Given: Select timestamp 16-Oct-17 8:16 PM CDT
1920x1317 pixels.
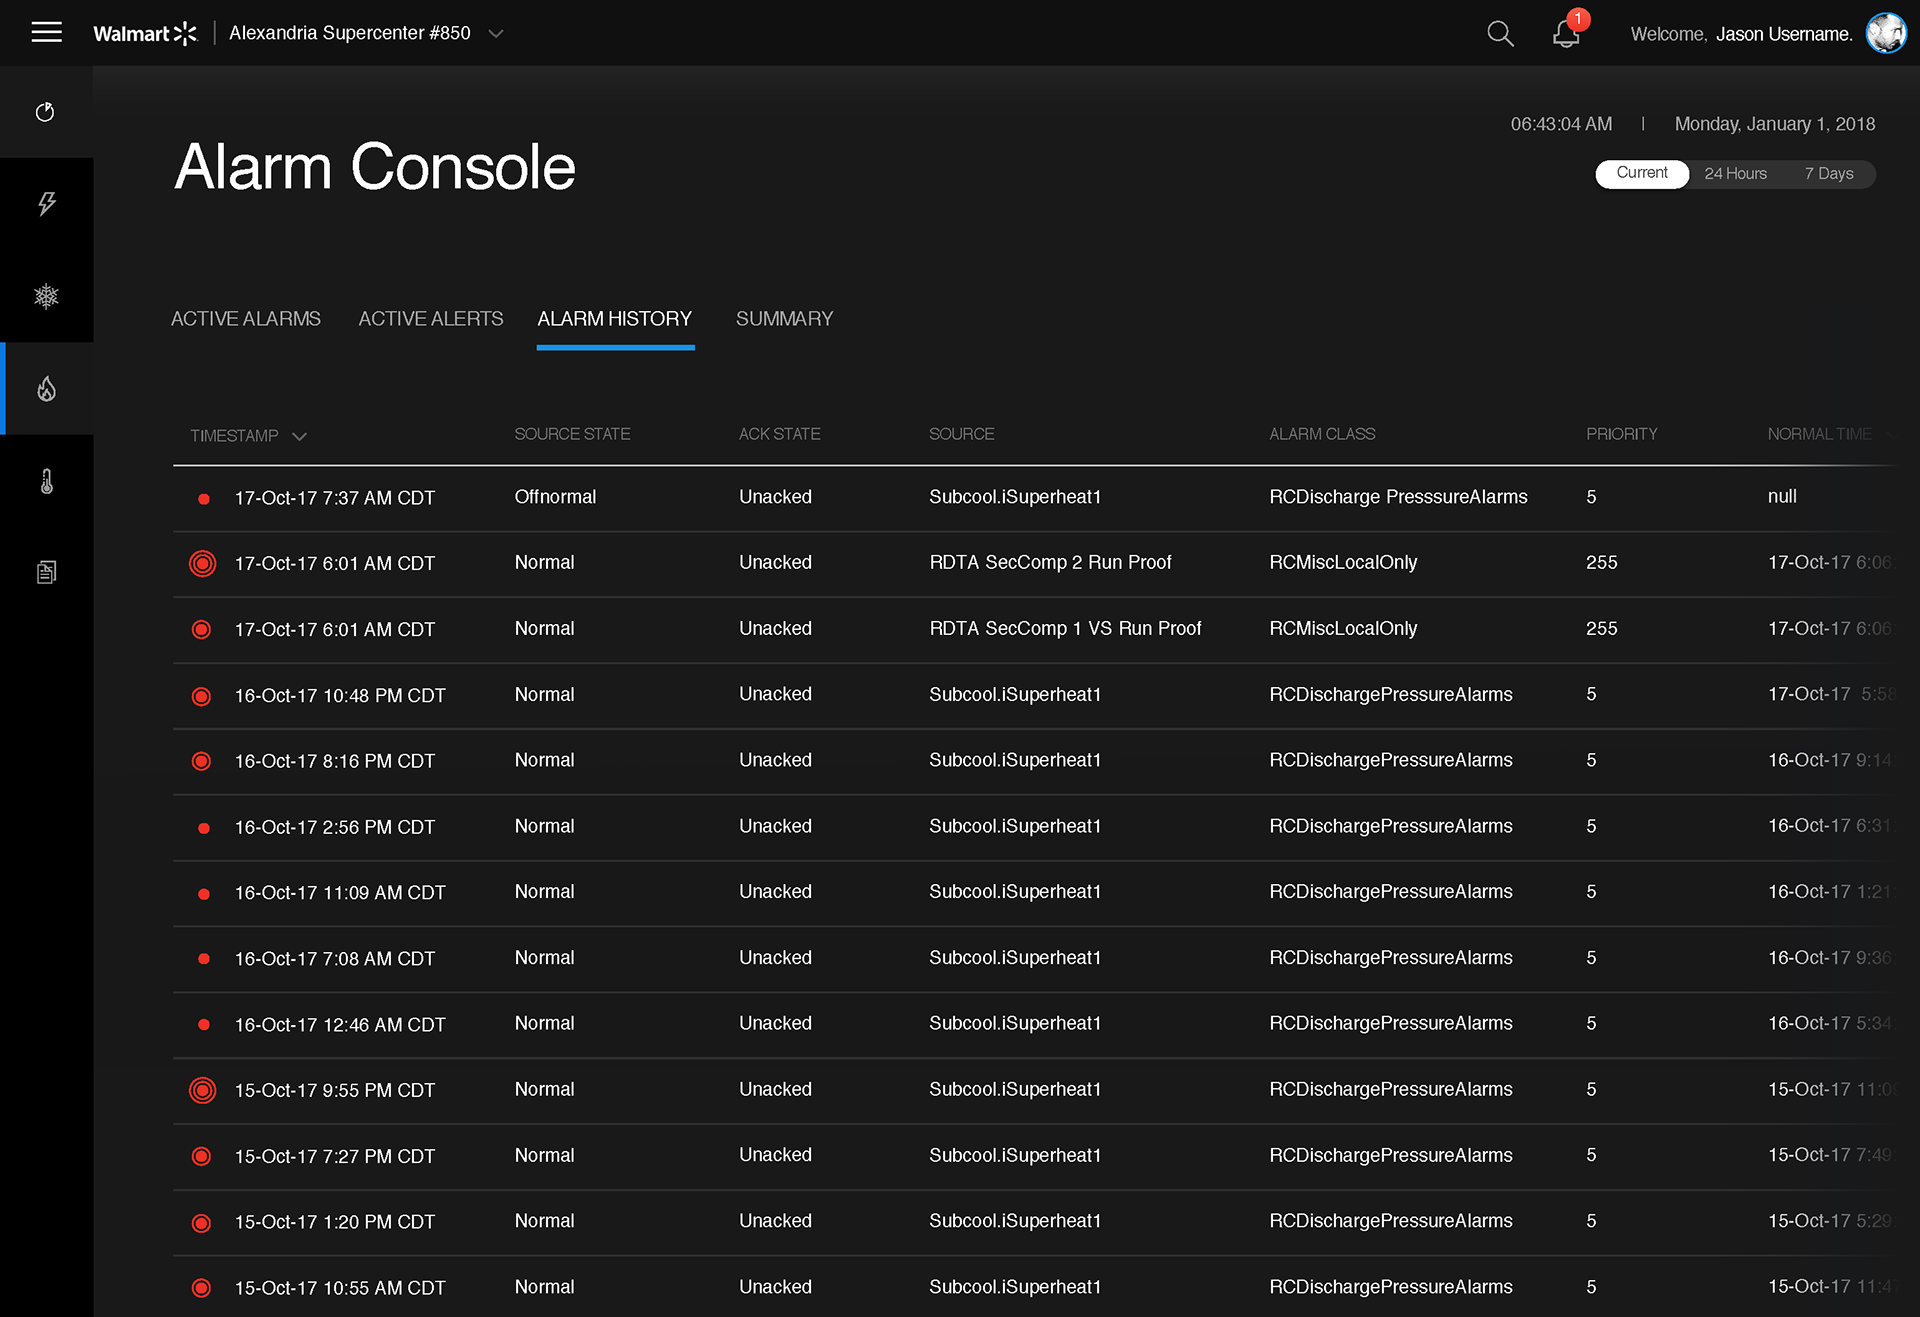Looking at the screenshot, I should tap(334, 761).
